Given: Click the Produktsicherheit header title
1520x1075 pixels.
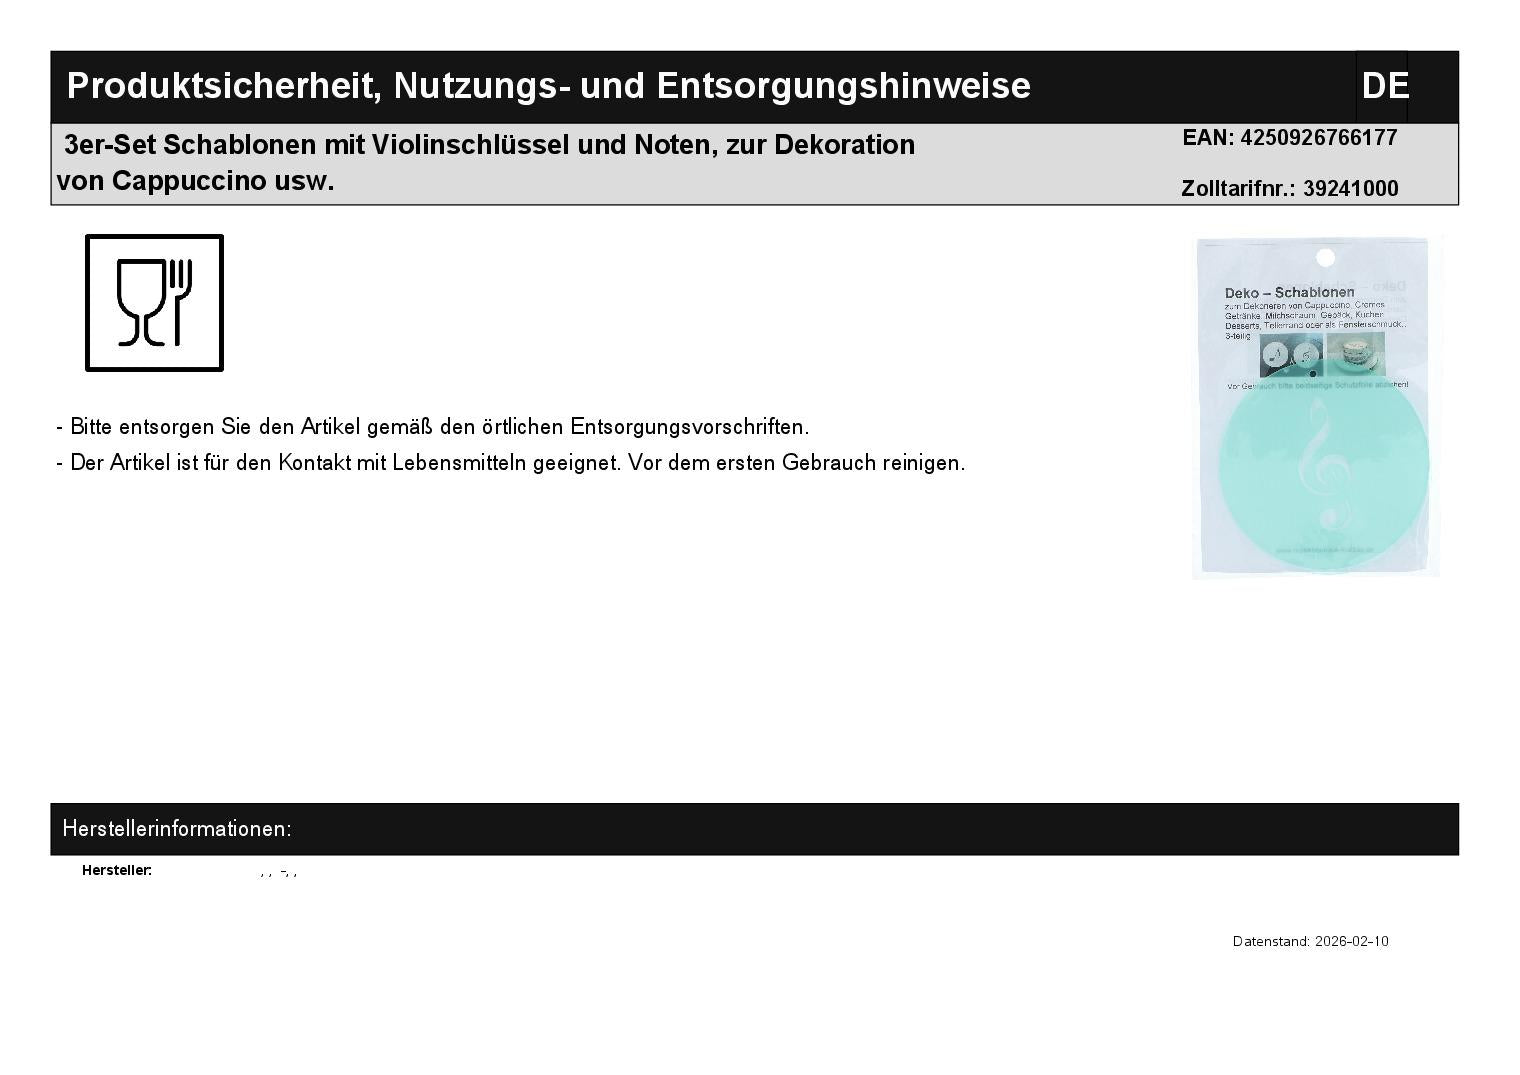Looking at the screenshot, I should [548, 86].
